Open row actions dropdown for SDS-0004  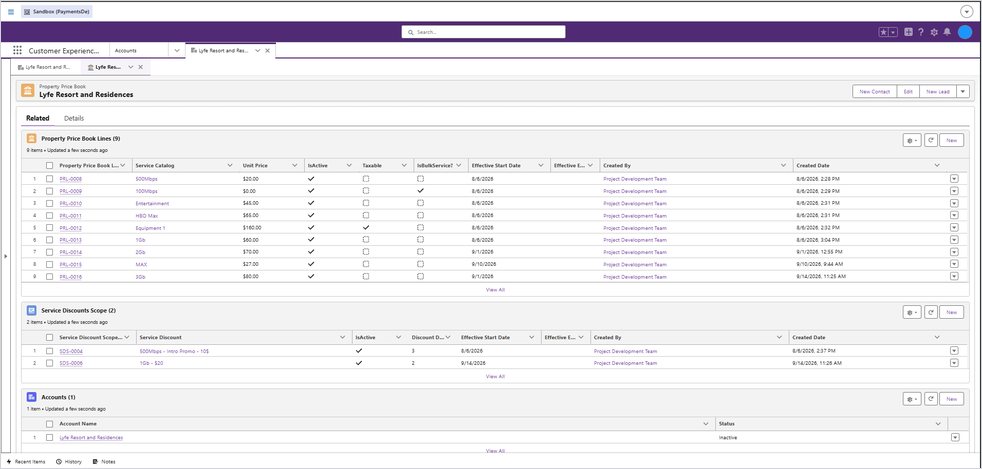pyautogui.click(x=954, y=351)
